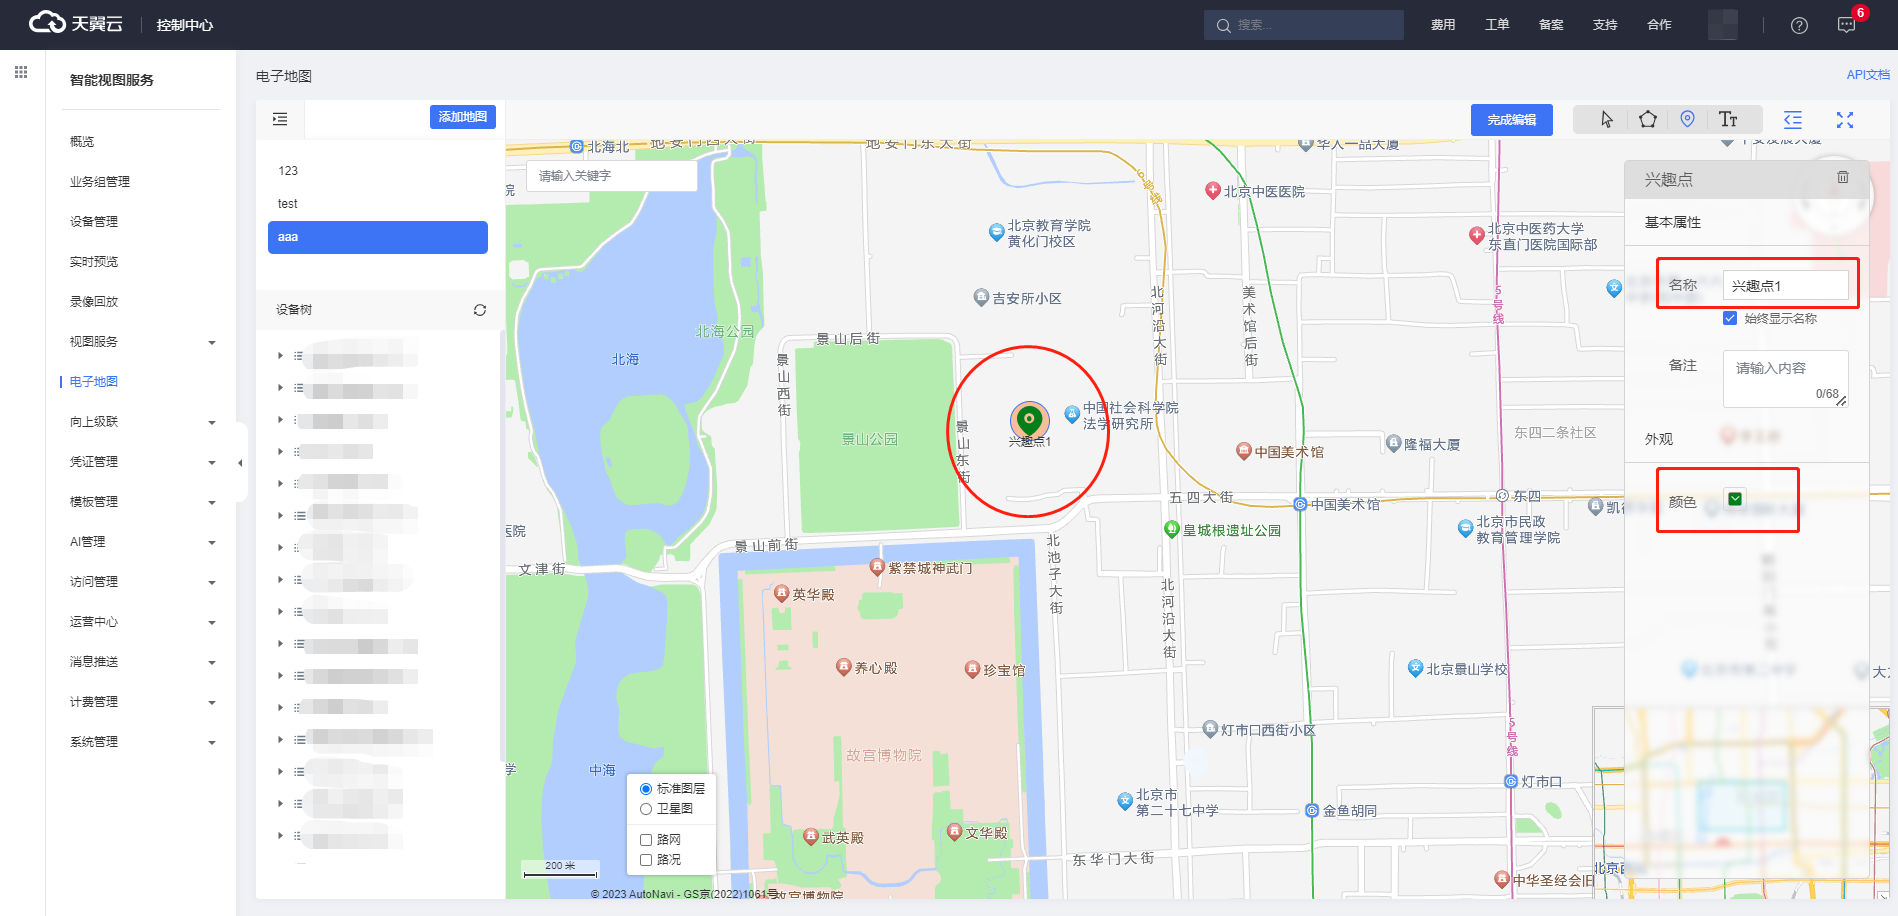1898x916 pixels.
Task: Expand the 凭证管理 menu arrow
Action: coord(212,463)
